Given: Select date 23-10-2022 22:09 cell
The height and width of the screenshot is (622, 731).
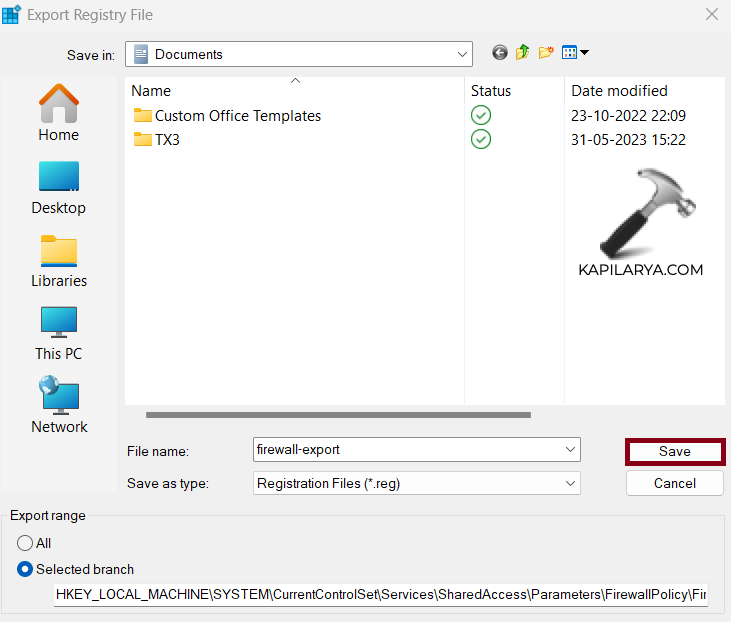Looking at the screenshot, I should (628, 115).
